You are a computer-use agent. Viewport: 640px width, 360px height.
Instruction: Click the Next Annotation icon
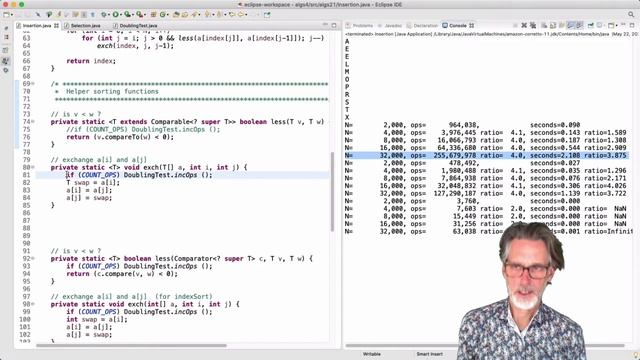tap(207, 15)
